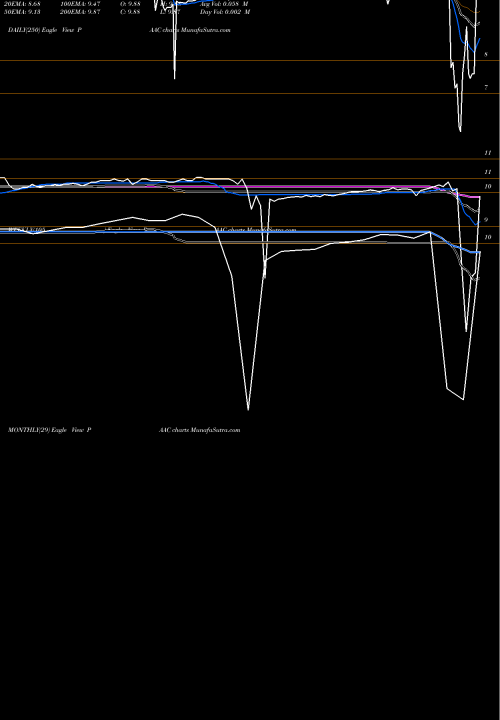Select the Avg Vol: 0.058 M reading

224,4
